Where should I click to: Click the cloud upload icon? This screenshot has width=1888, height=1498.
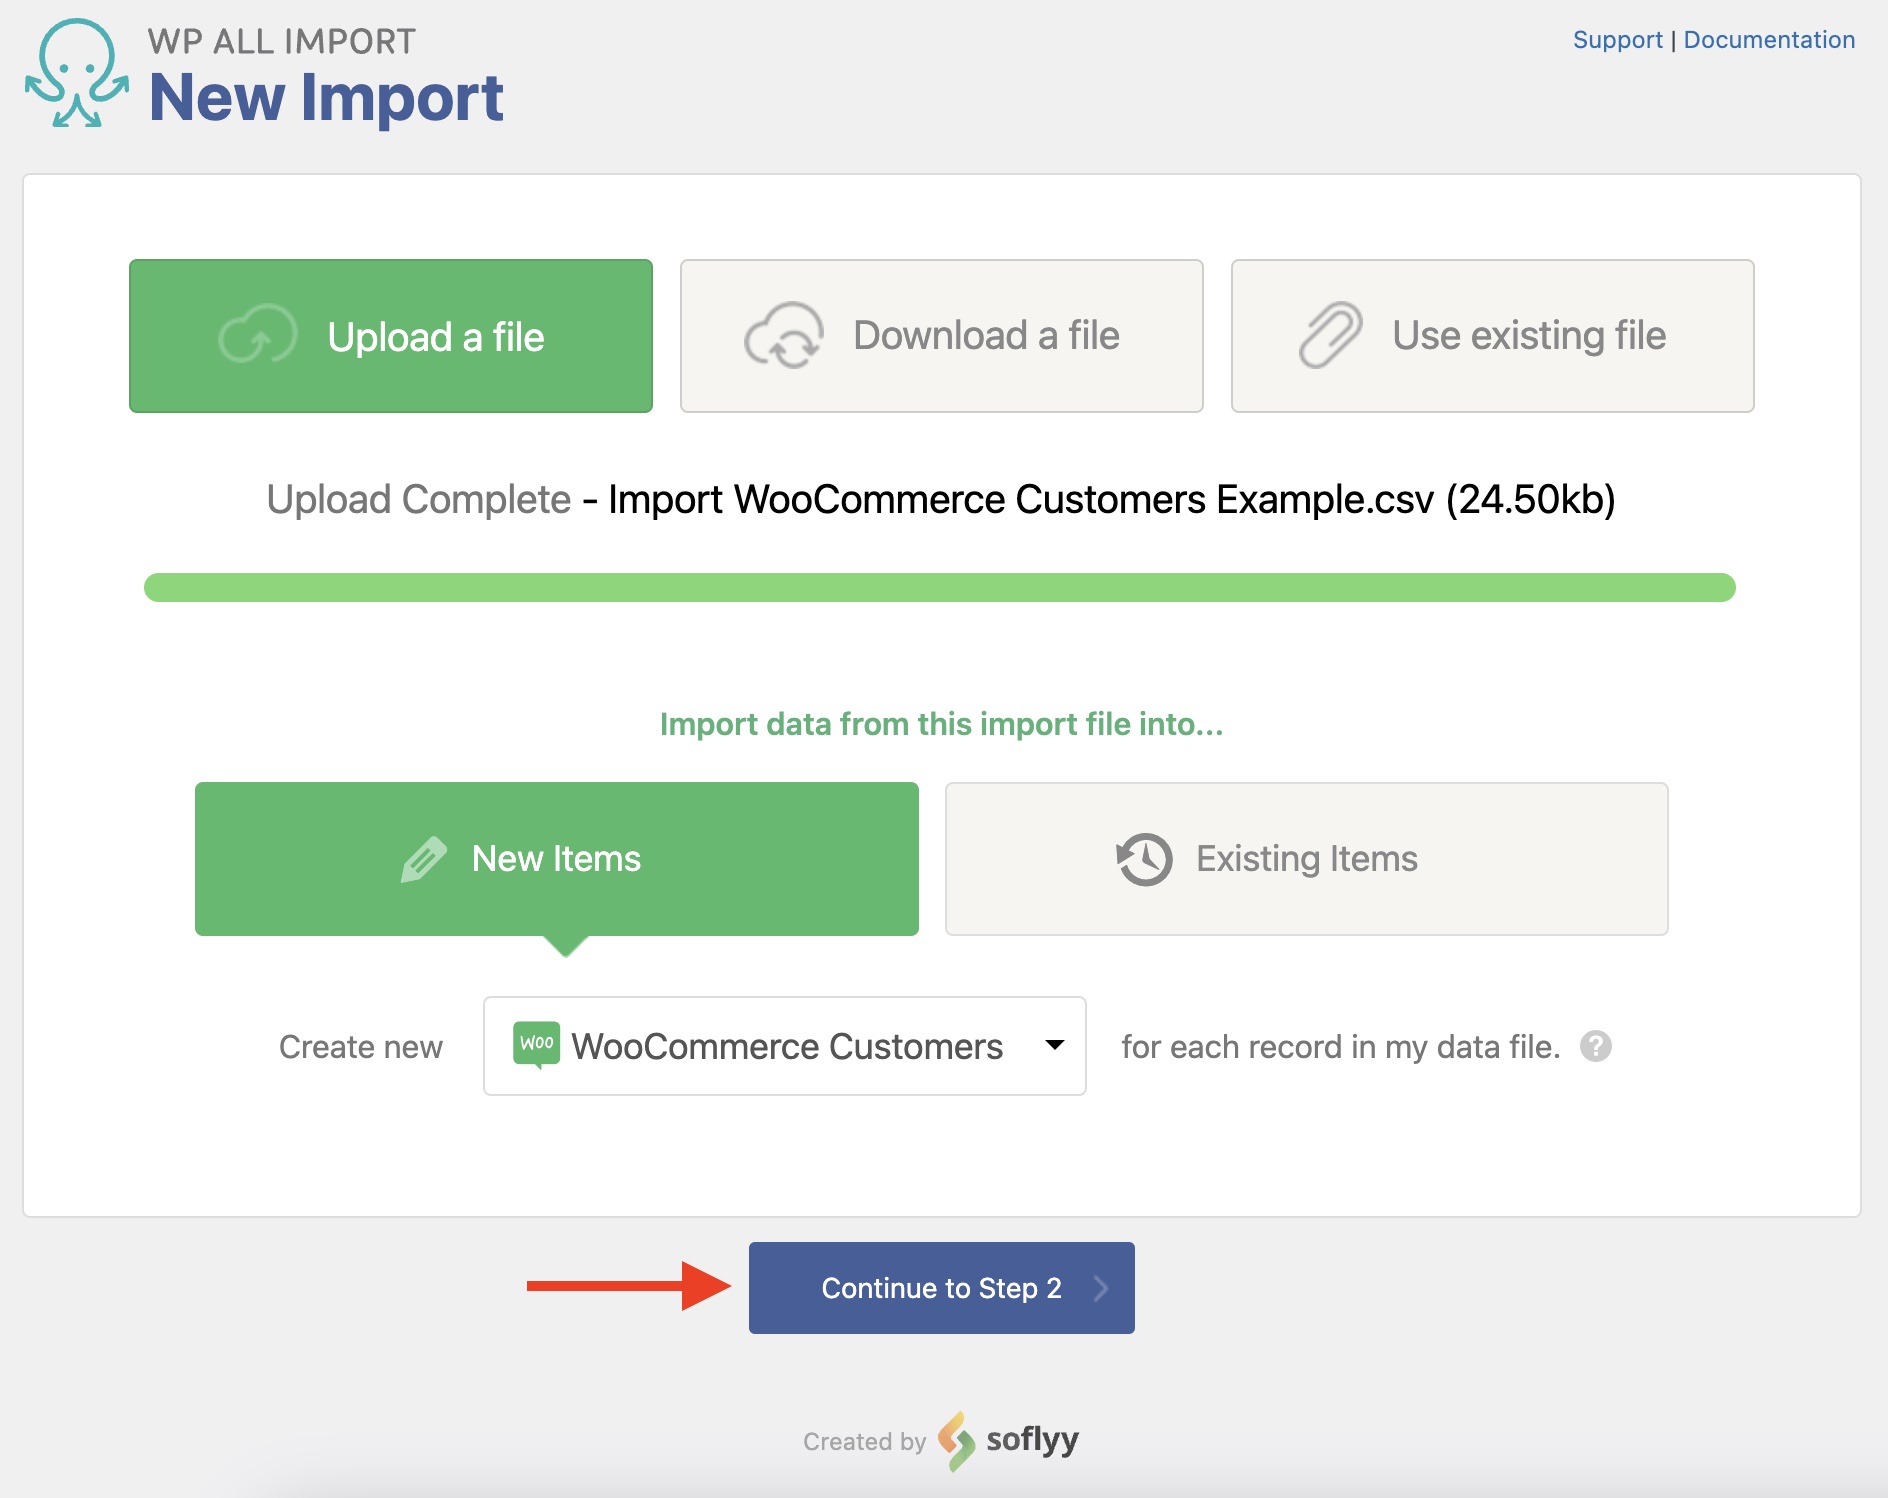tap(258, 334)
